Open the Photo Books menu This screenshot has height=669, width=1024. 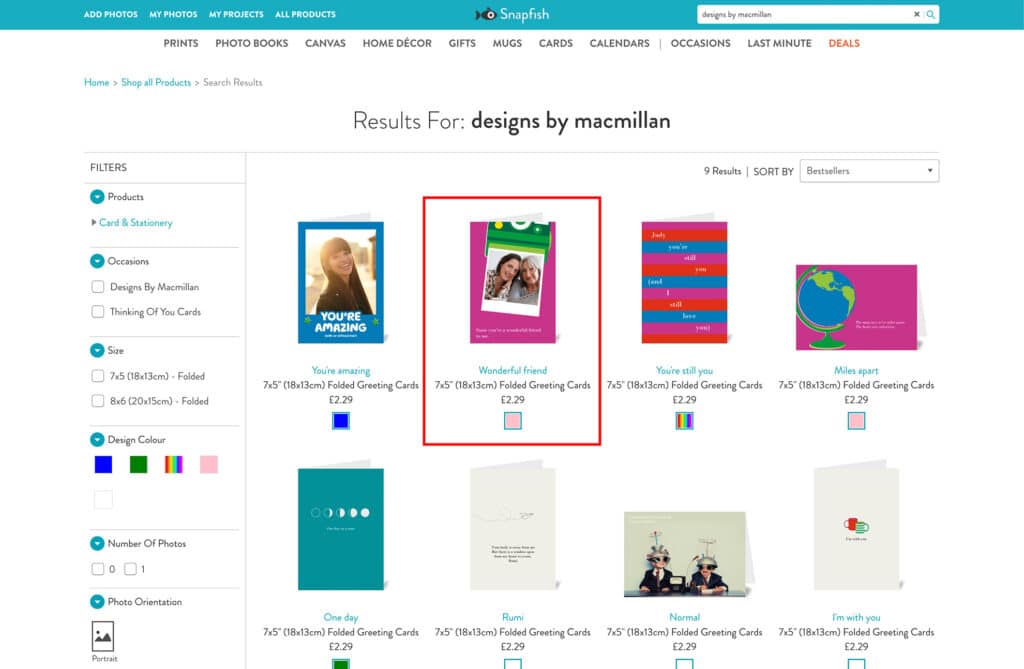251,43
